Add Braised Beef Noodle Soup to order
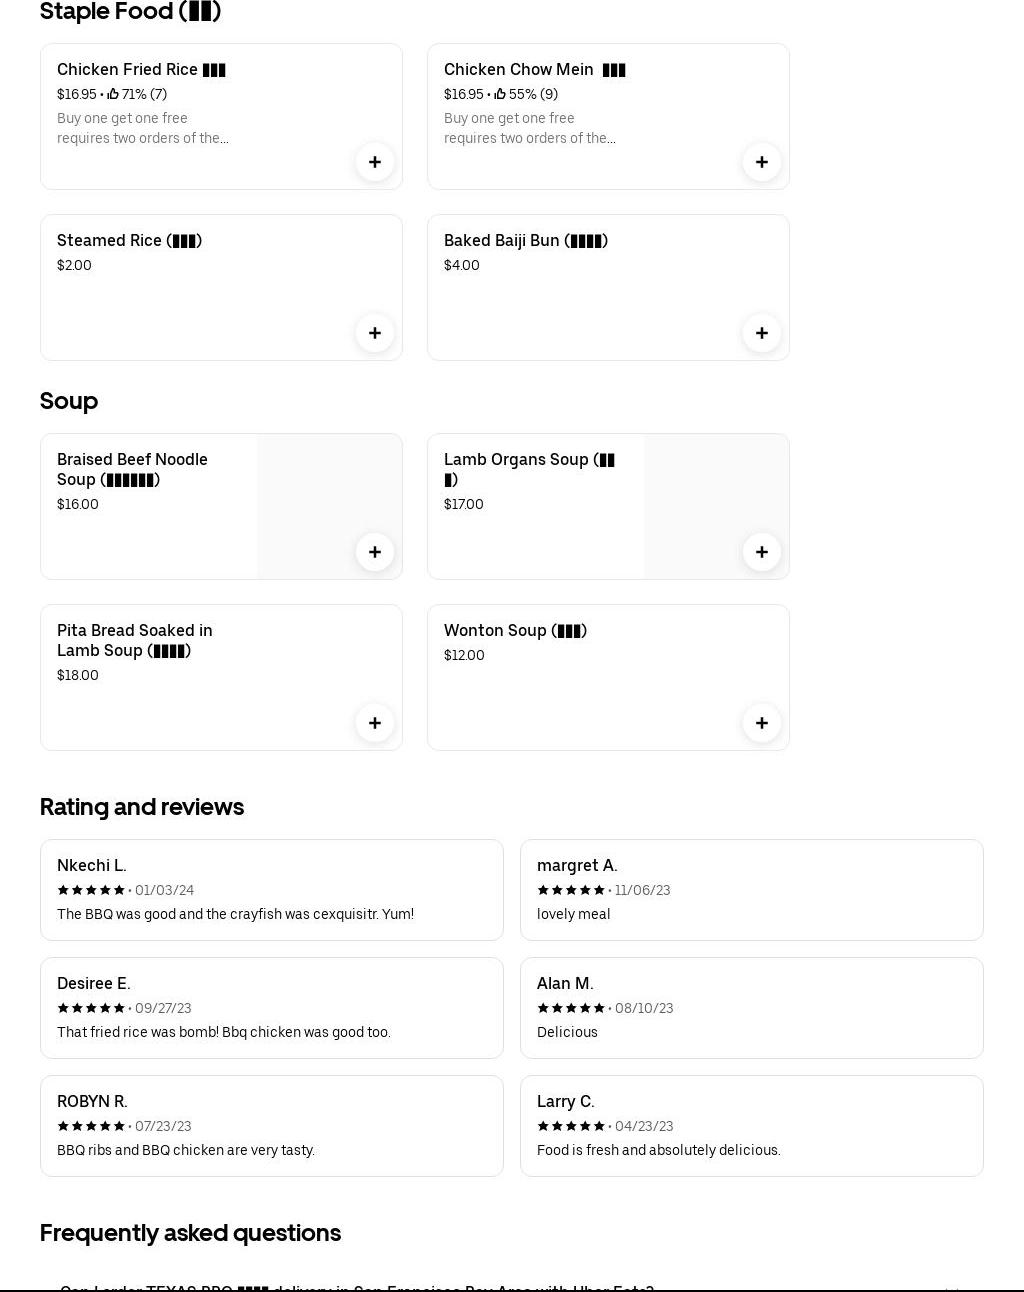Image resolution: width=1024 pixels, height=1292 pixels. coord(375,552)
